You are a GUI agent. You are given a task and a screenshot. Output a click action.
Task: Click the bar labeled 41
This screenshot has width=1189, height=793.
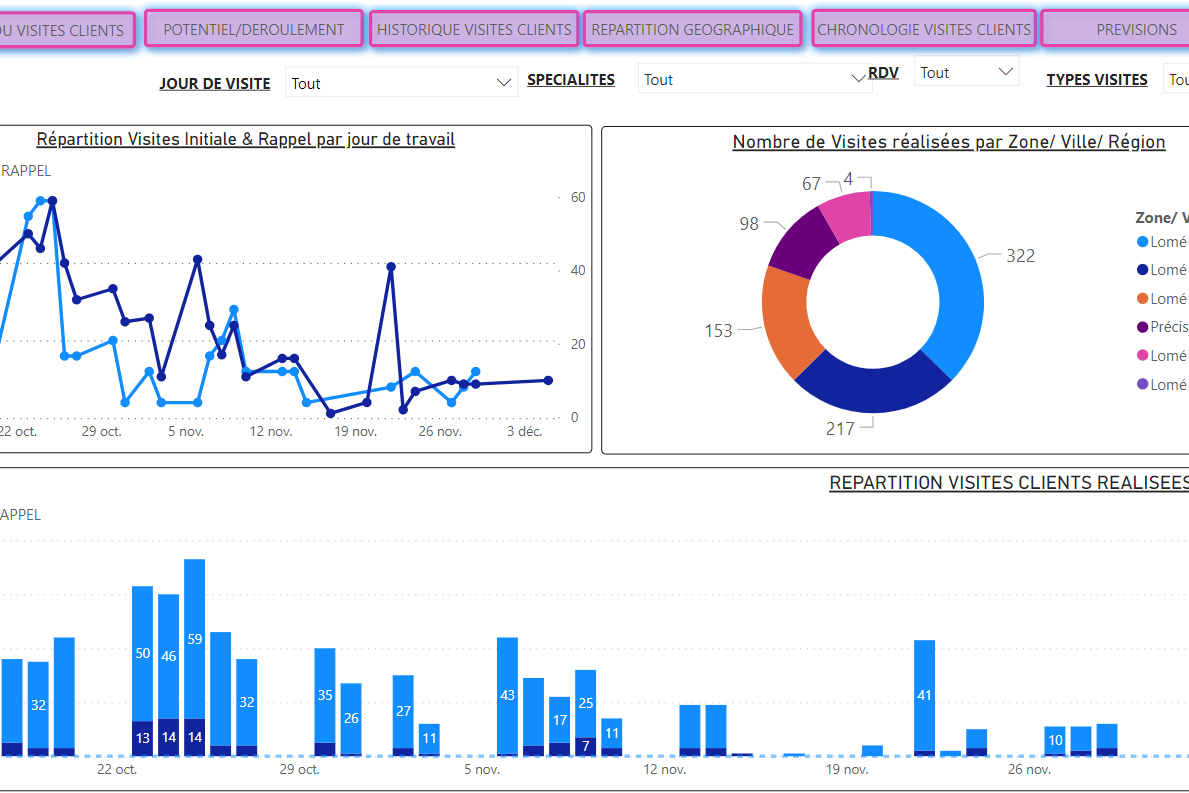[x=924, y=694]
